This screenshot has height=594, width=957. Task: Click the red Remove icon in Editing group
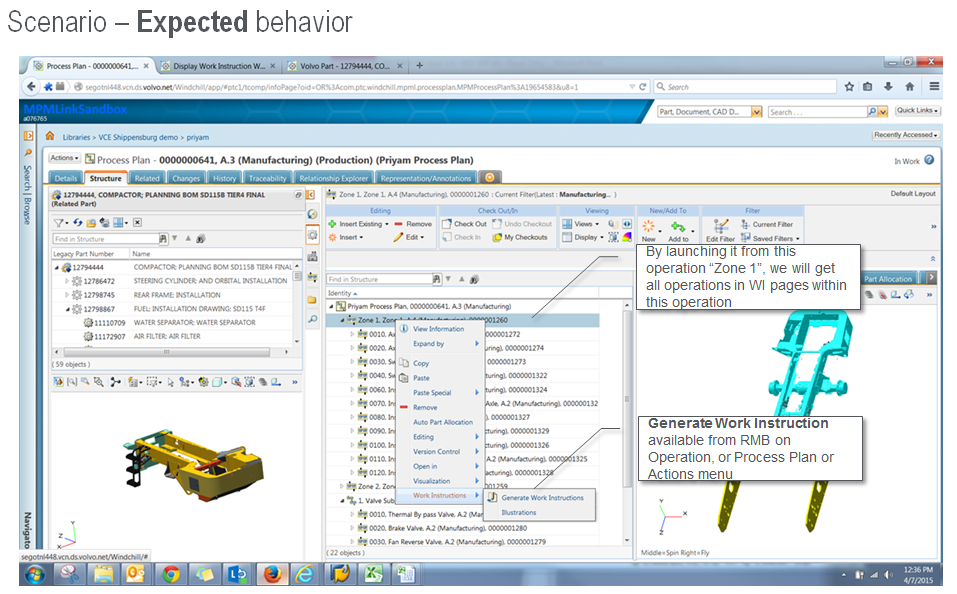(x=399, y=224)
